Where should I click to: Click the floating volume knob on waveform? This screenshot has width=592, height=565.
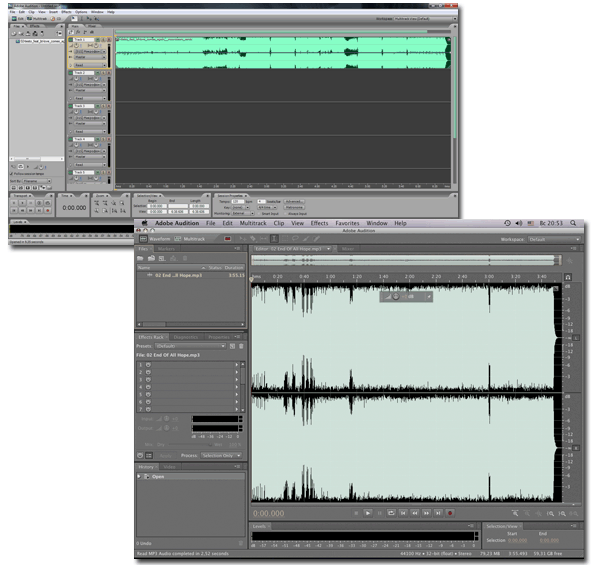(x=395, y=296)
